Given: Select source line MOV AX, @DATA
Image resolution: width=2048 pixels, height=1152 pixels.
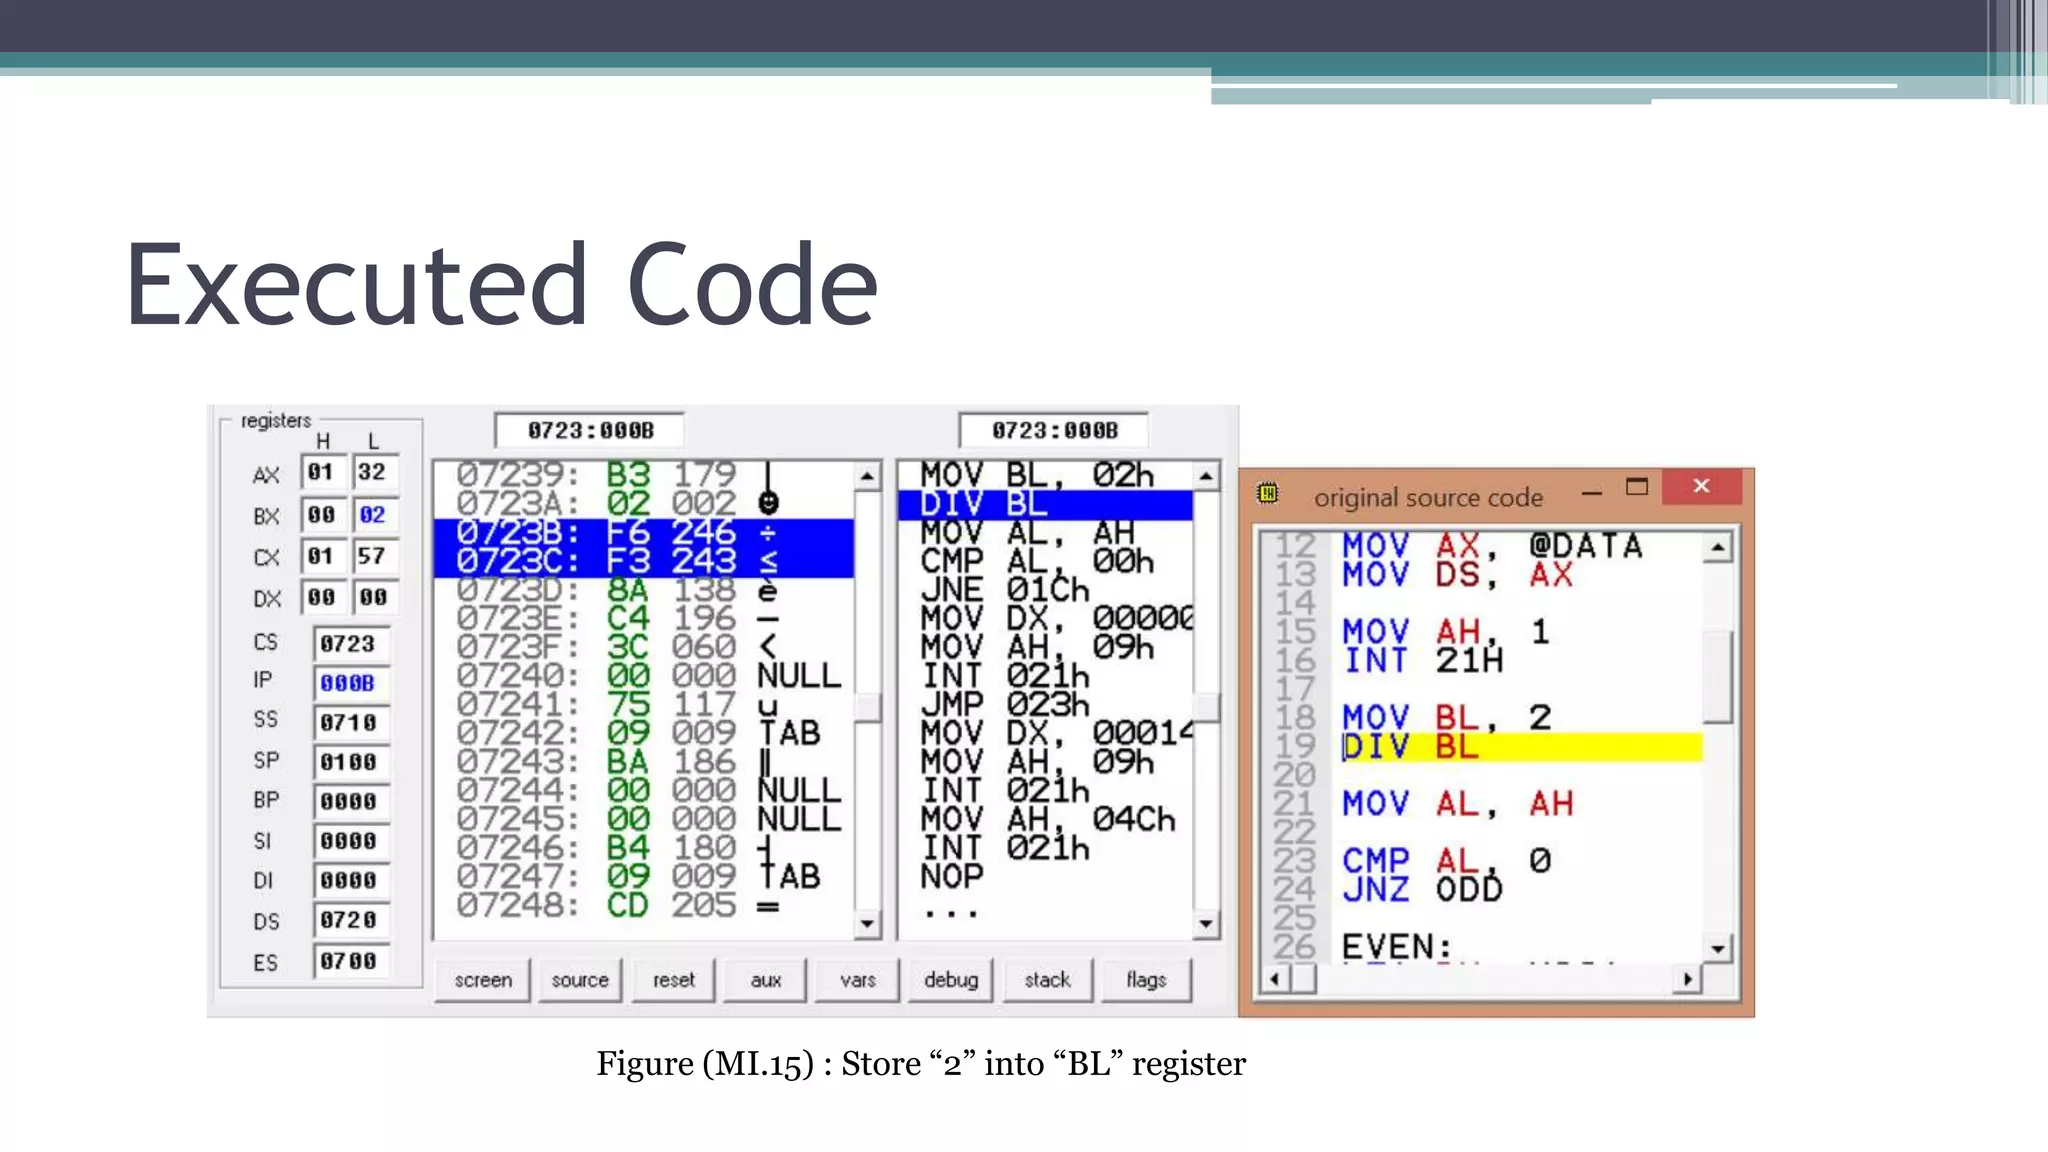Looking at the screenshot, I should 1491,546.
